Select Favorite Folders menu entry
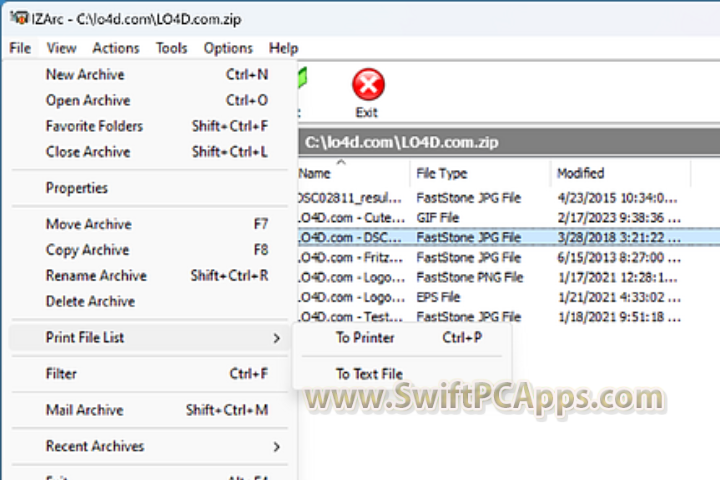Viewport: 720px width, 480px height. 150,126
